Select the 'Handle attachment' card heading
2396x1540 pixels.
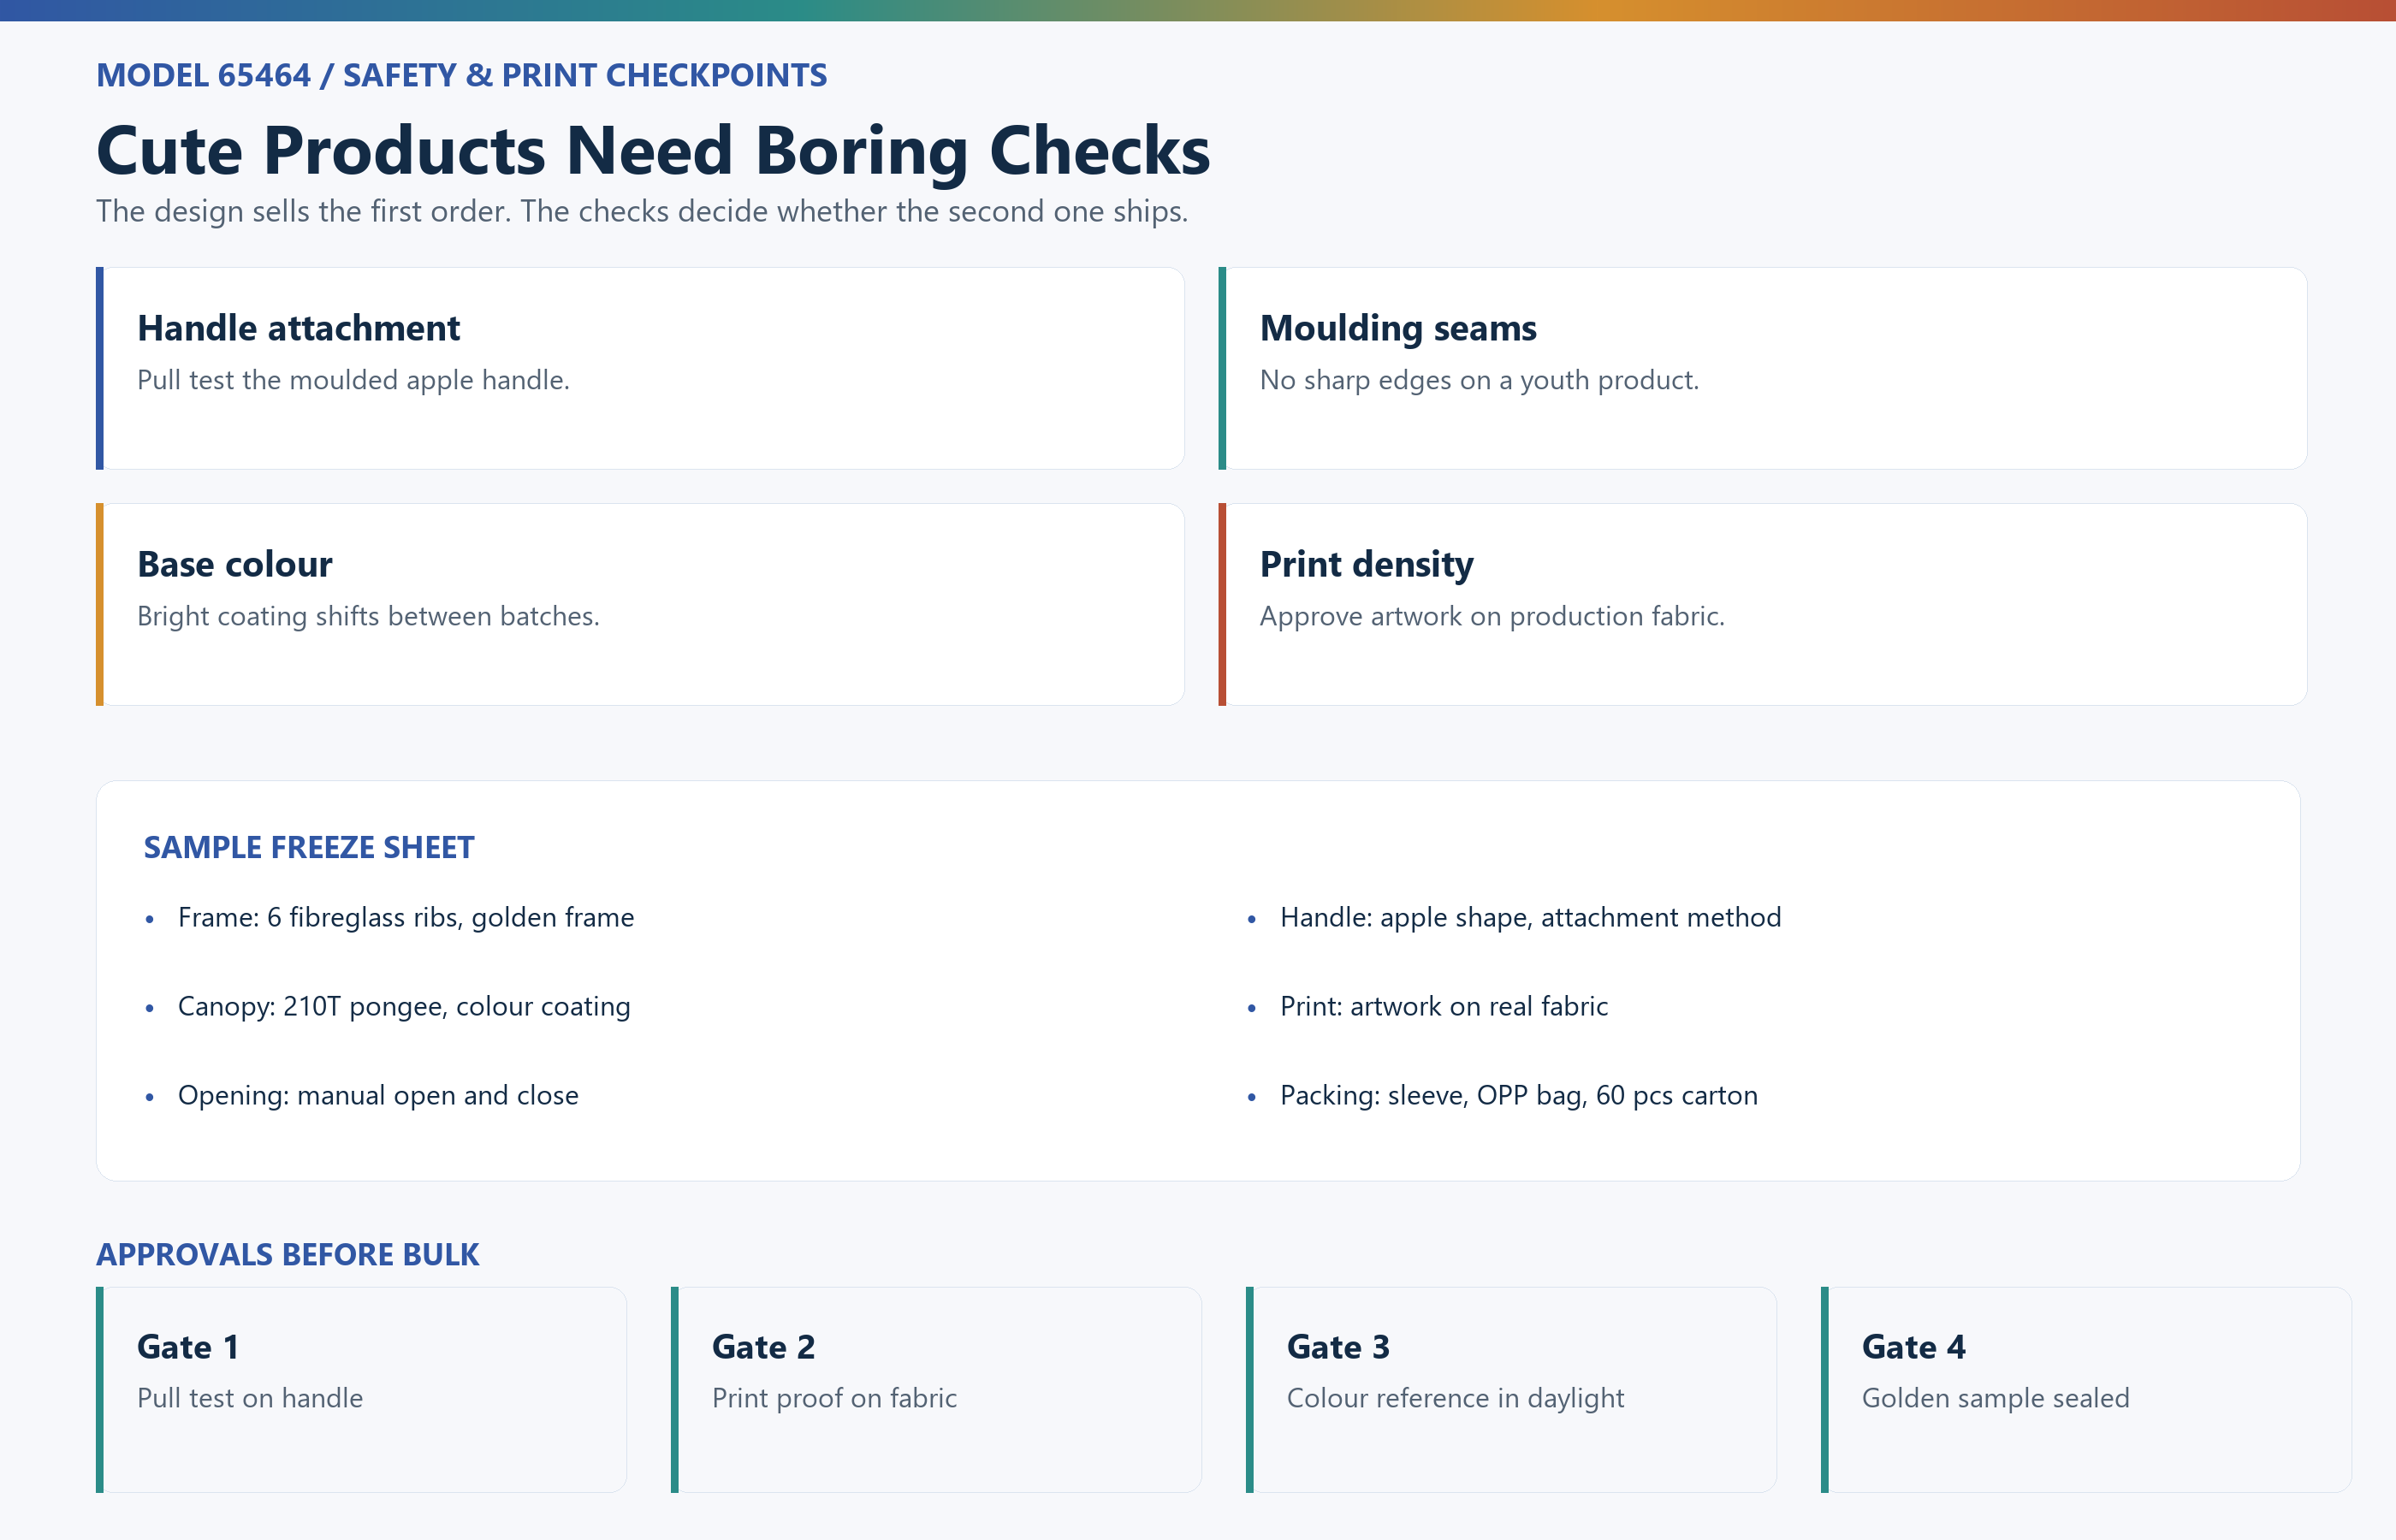[x=298, y=328]
